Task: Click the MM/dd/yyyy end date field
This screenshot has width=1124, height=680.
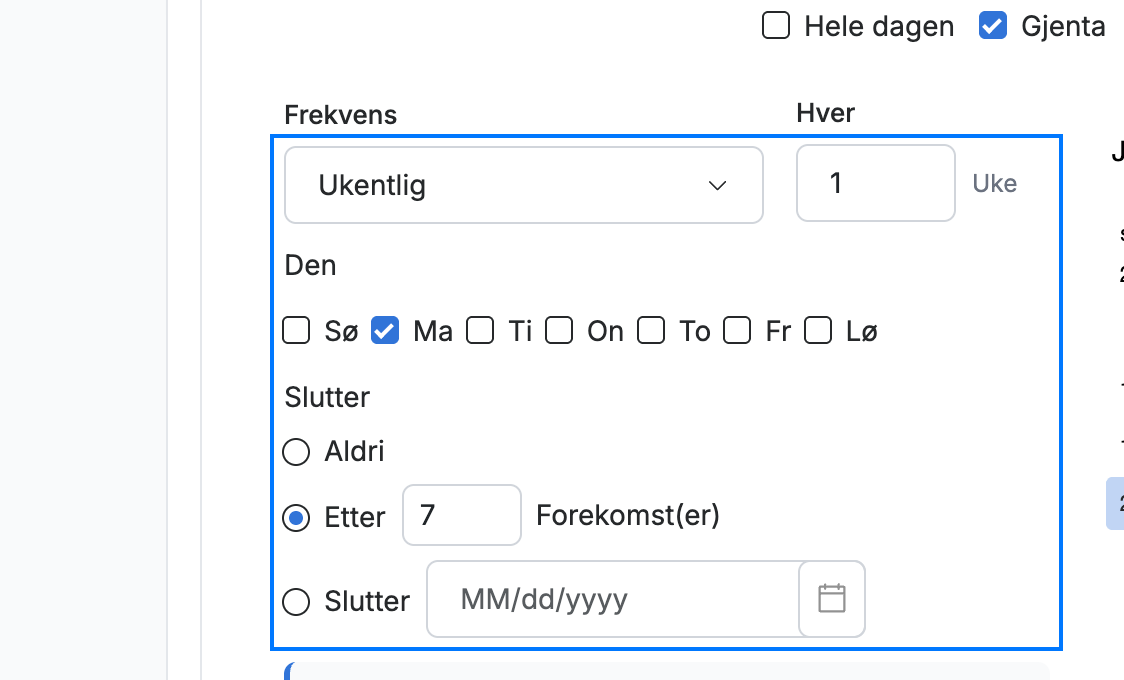Action: click(x=614, y=599)
